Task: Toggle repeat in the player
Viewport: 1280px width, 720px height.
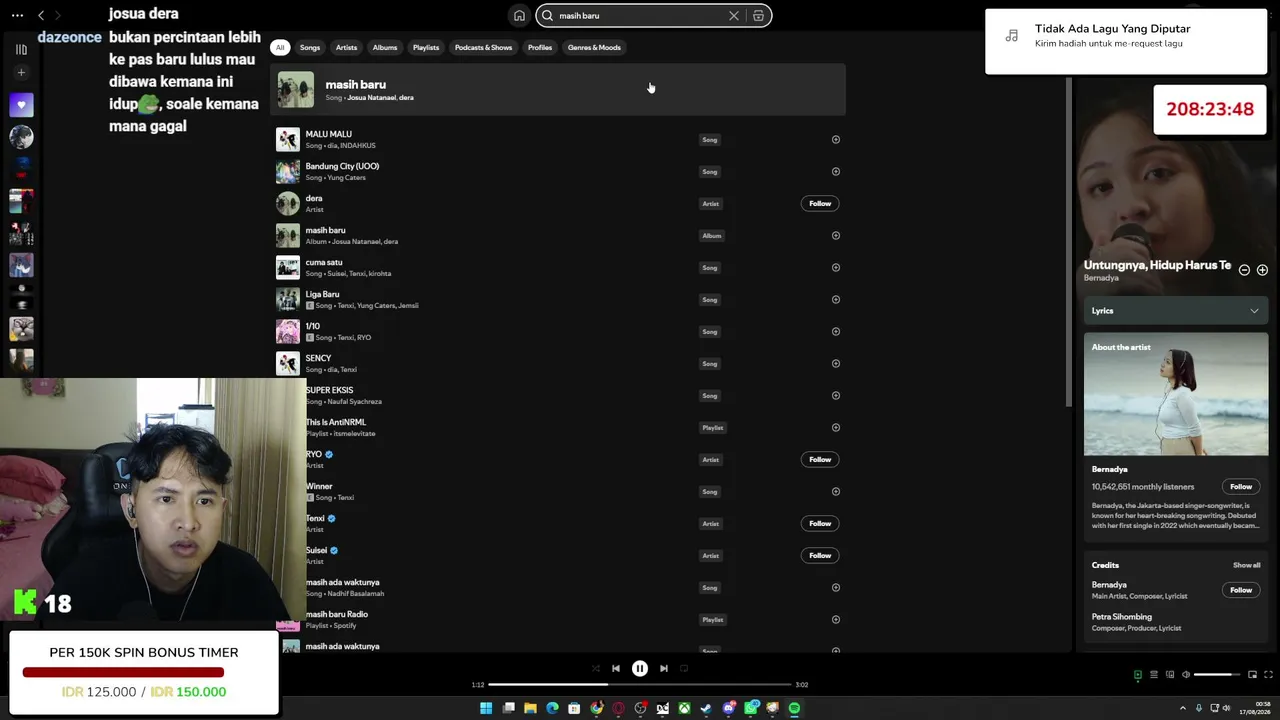Action: click(684, 669)
